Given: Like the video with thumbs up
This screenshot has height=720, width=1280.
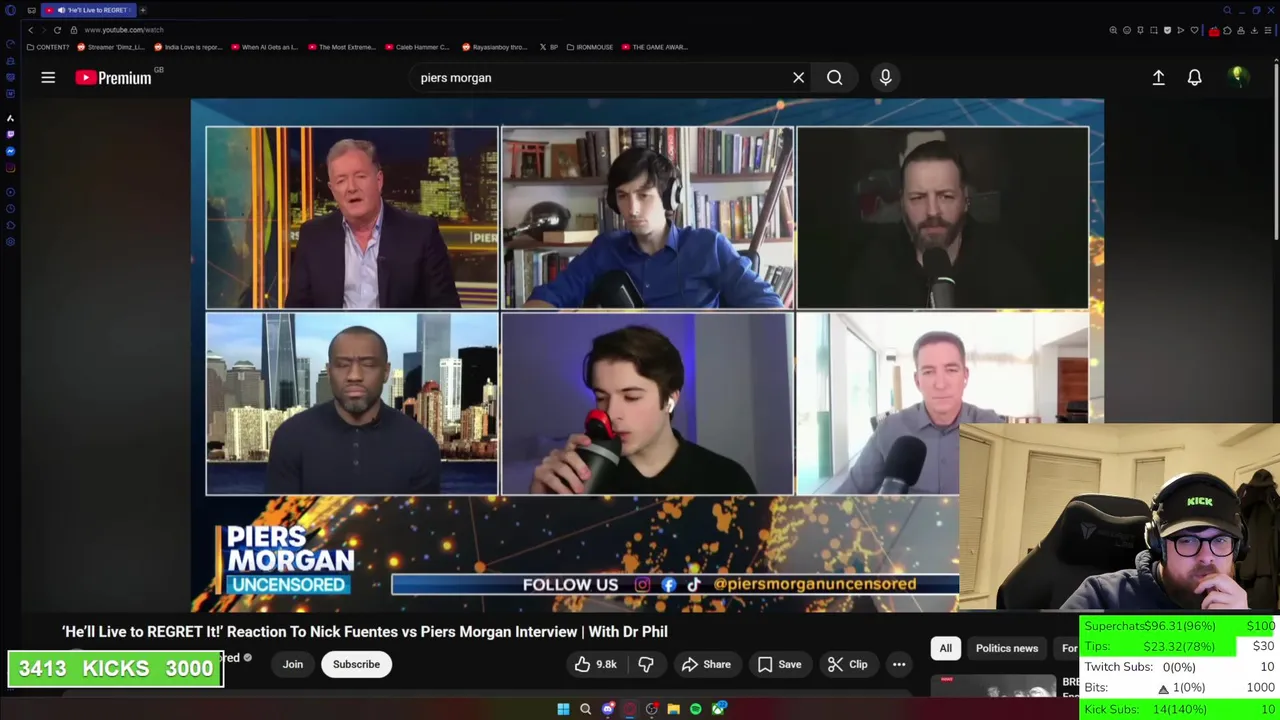Looking at the screenshot, I should 594,664.
